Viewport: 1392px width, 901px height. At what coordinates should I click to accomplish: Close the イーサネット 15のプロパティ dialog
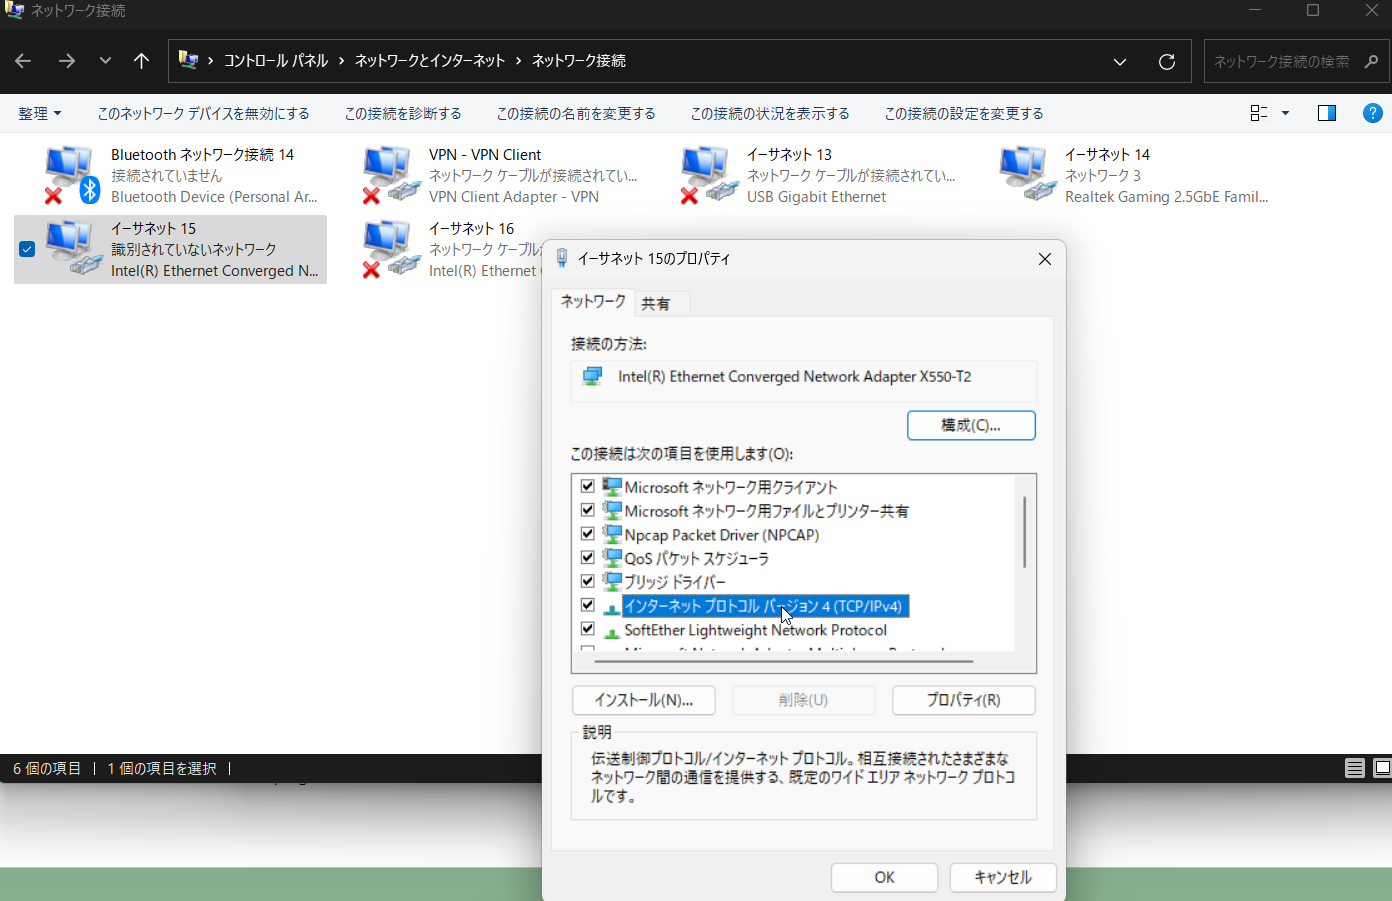[x=1044, y=259]
